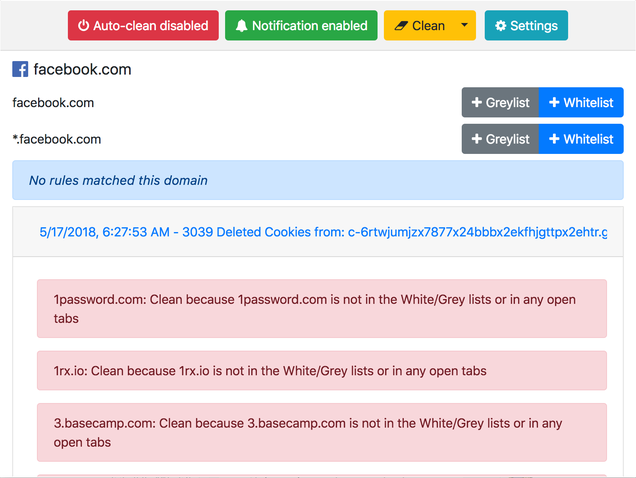Click the power icon on Auto-clean
The height and width of the screenshot is (478, 636).
[84, 26]
